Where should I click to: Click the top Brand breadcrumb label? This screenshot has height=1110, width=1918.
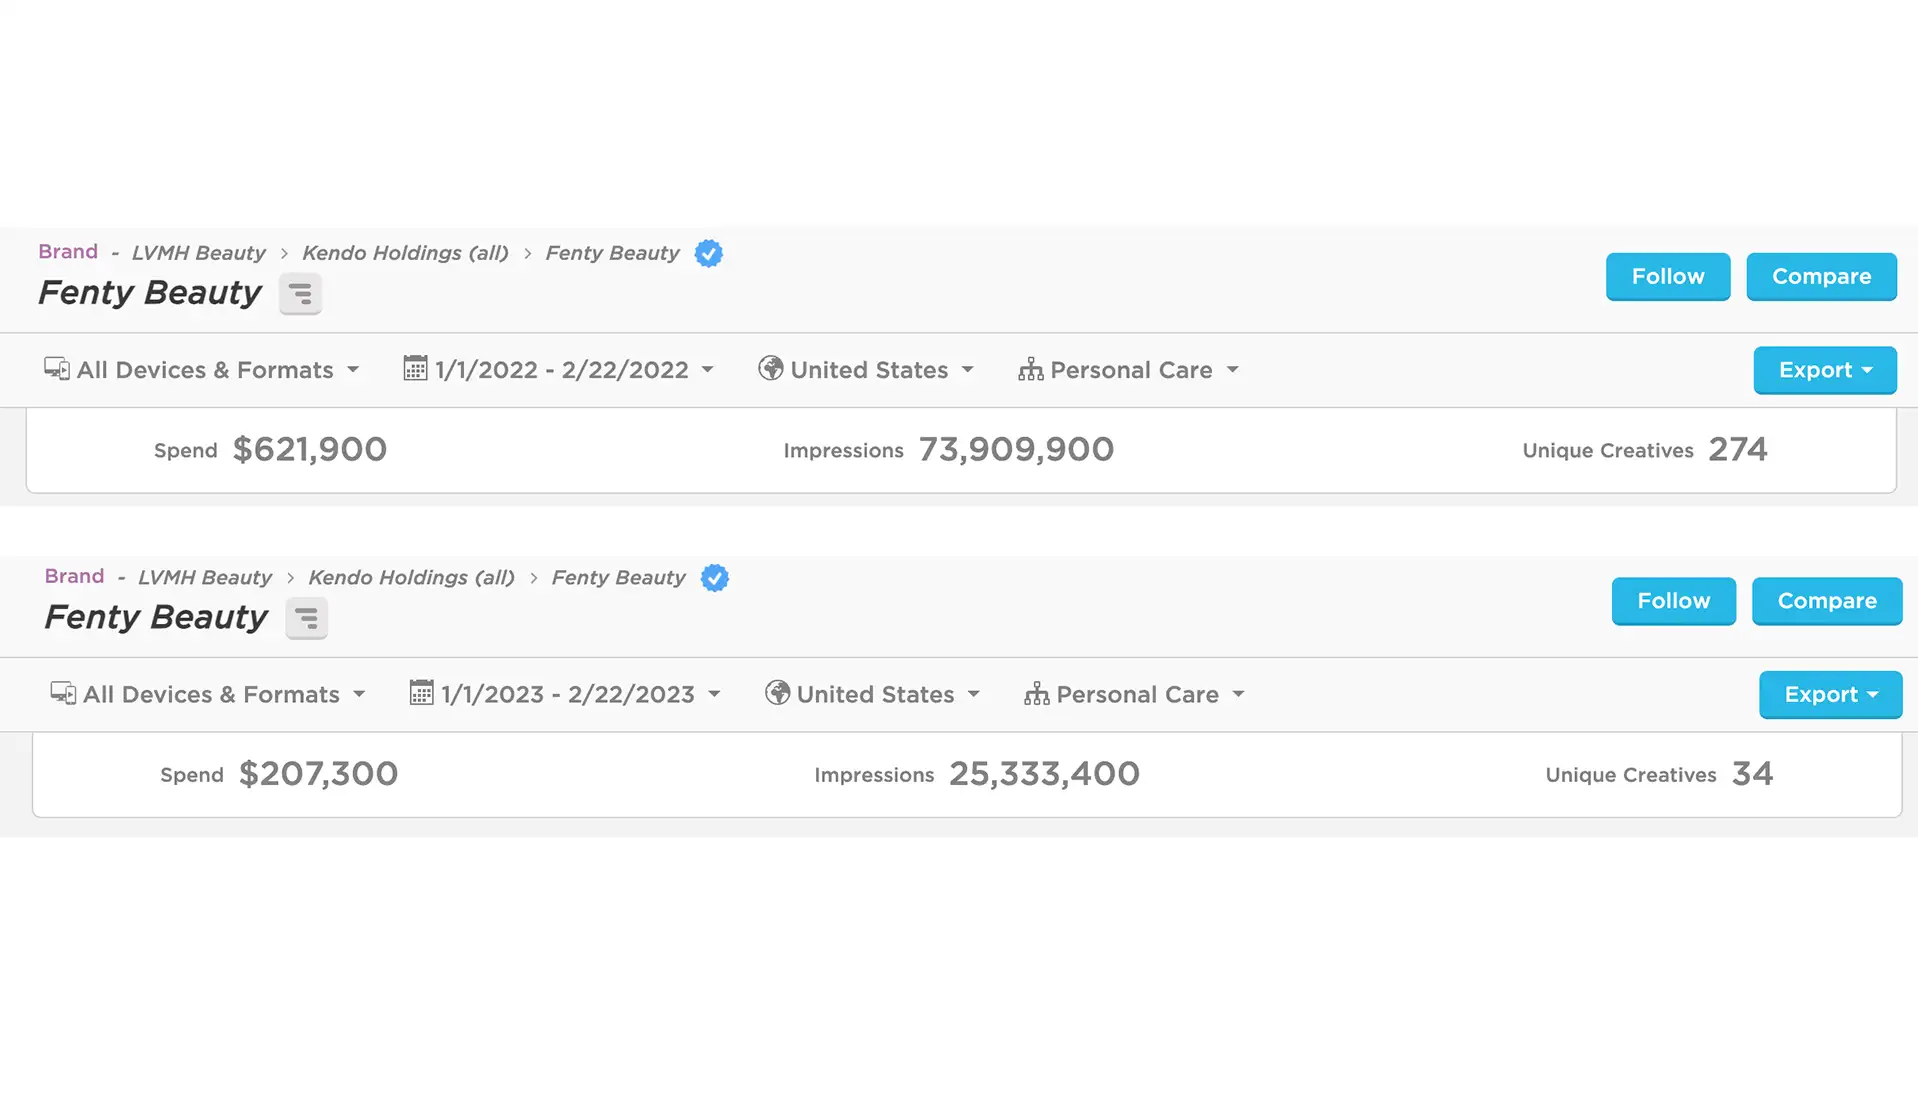click(x=68, y=252)
